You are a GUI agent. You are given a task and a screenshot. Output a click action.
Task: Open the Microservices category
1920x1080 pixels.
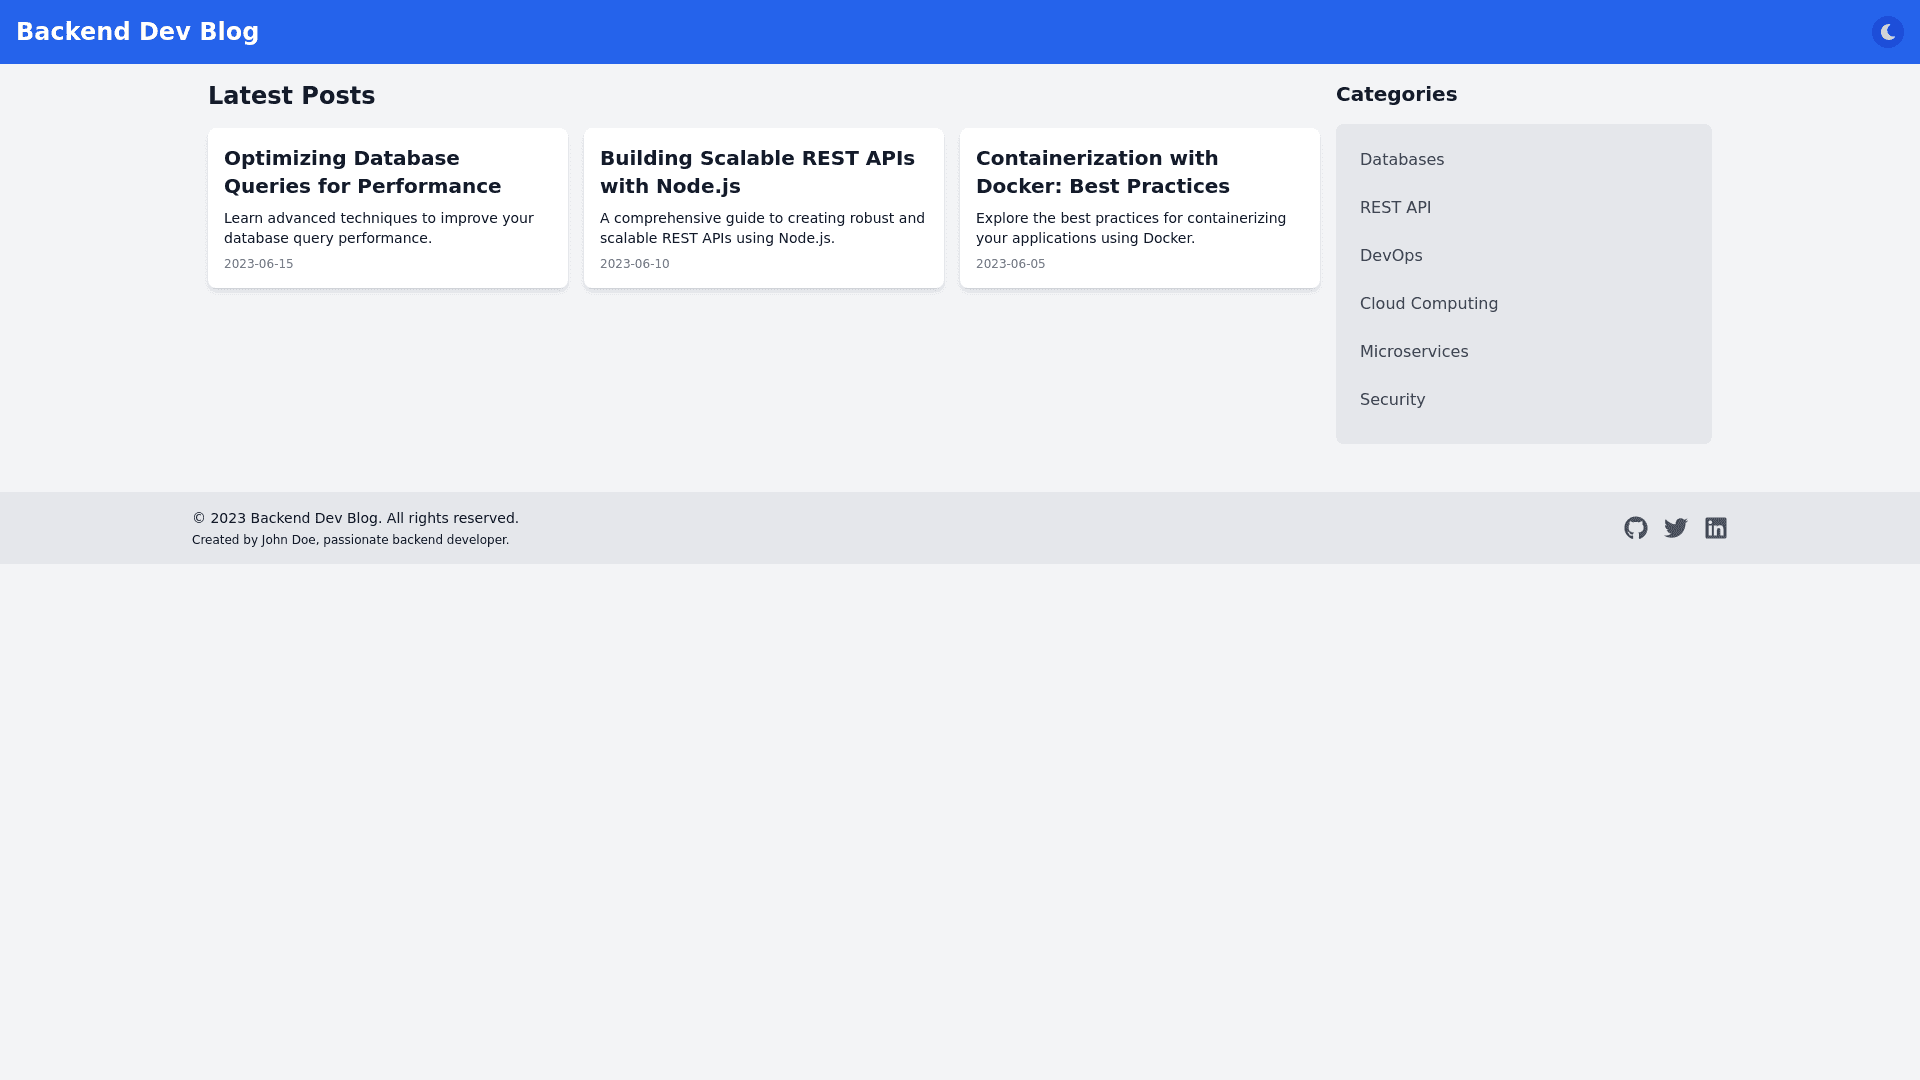(x=1413, y=352)
